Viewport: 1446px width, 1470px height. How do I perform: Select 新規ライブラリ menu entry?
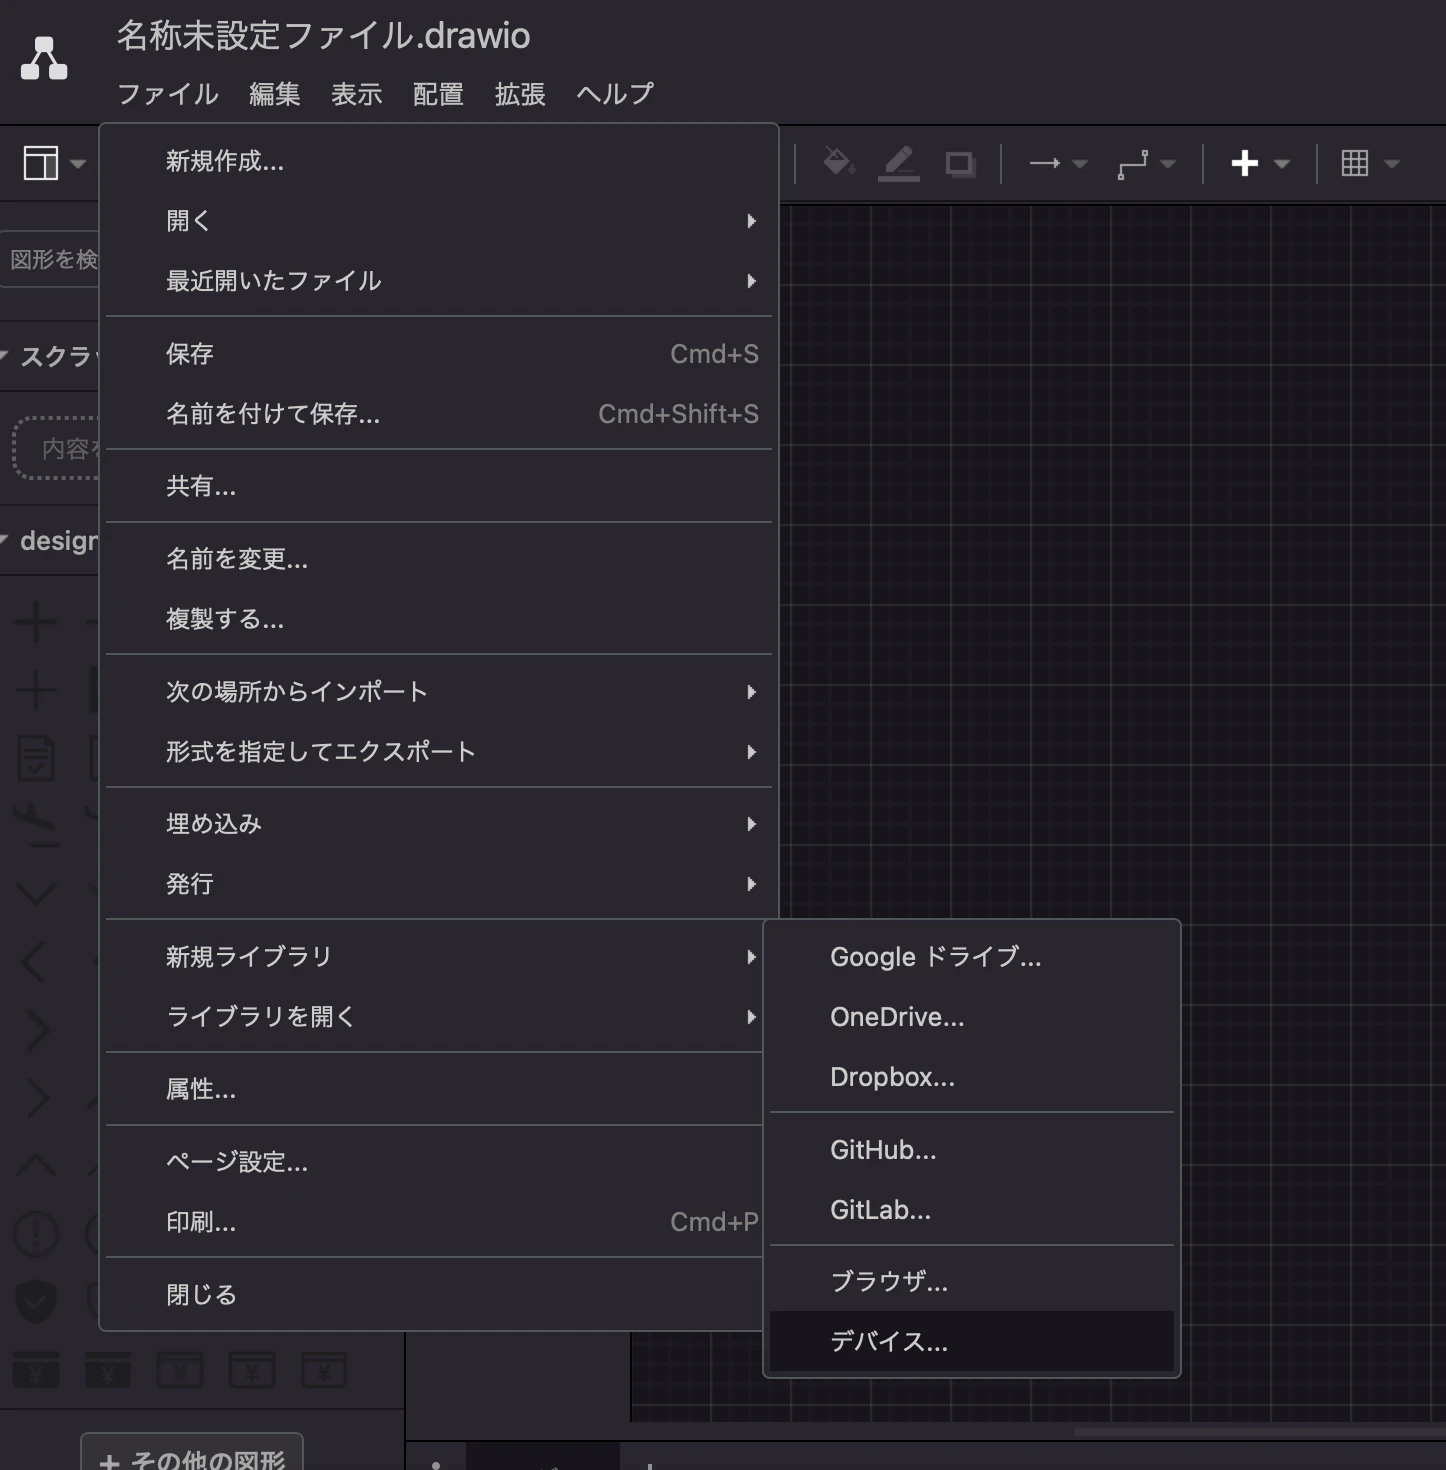coord(435,957)
